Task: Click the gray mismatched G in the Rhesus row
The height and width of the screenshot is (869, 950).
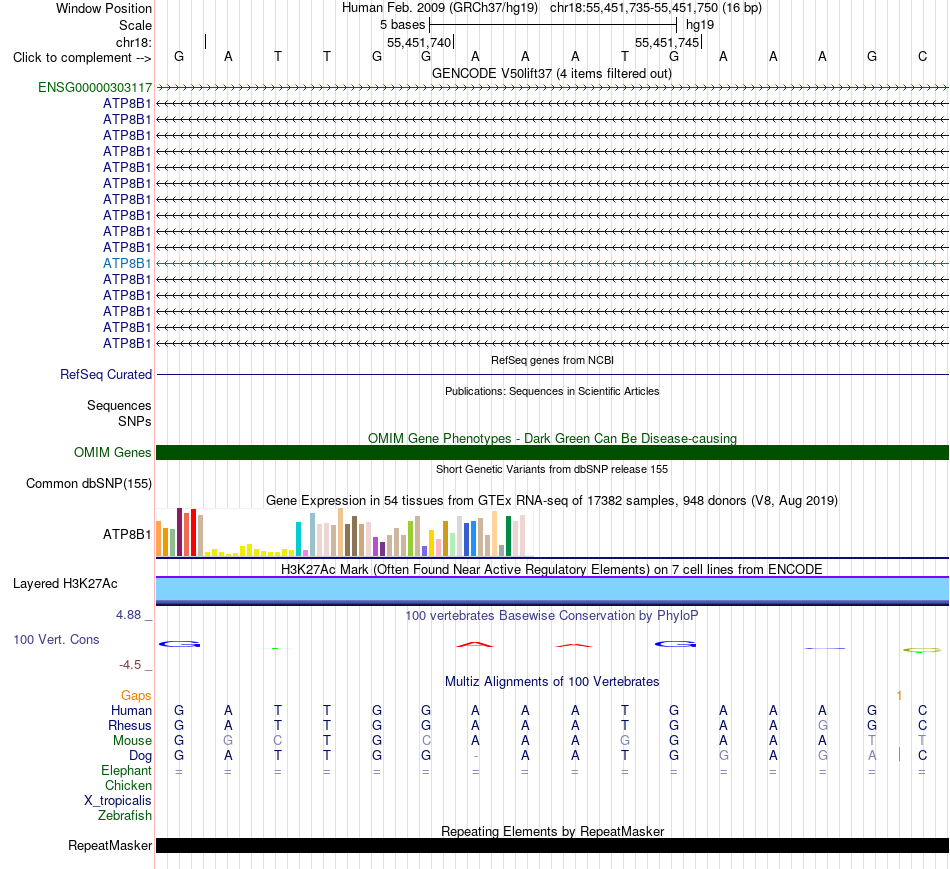Action: (x=822, y=725)
